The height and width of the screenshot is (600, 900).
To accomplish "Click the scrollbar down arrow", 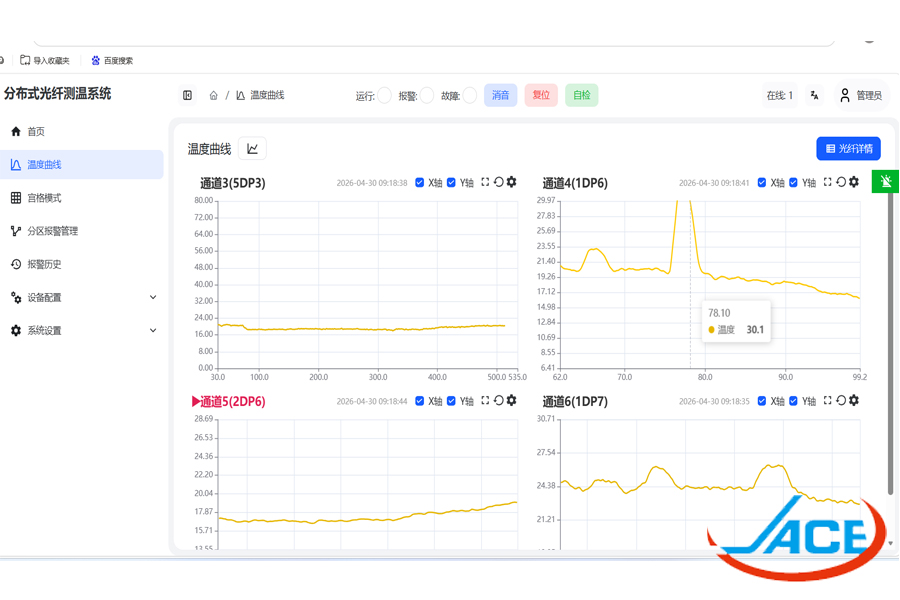I will point(890,543).
